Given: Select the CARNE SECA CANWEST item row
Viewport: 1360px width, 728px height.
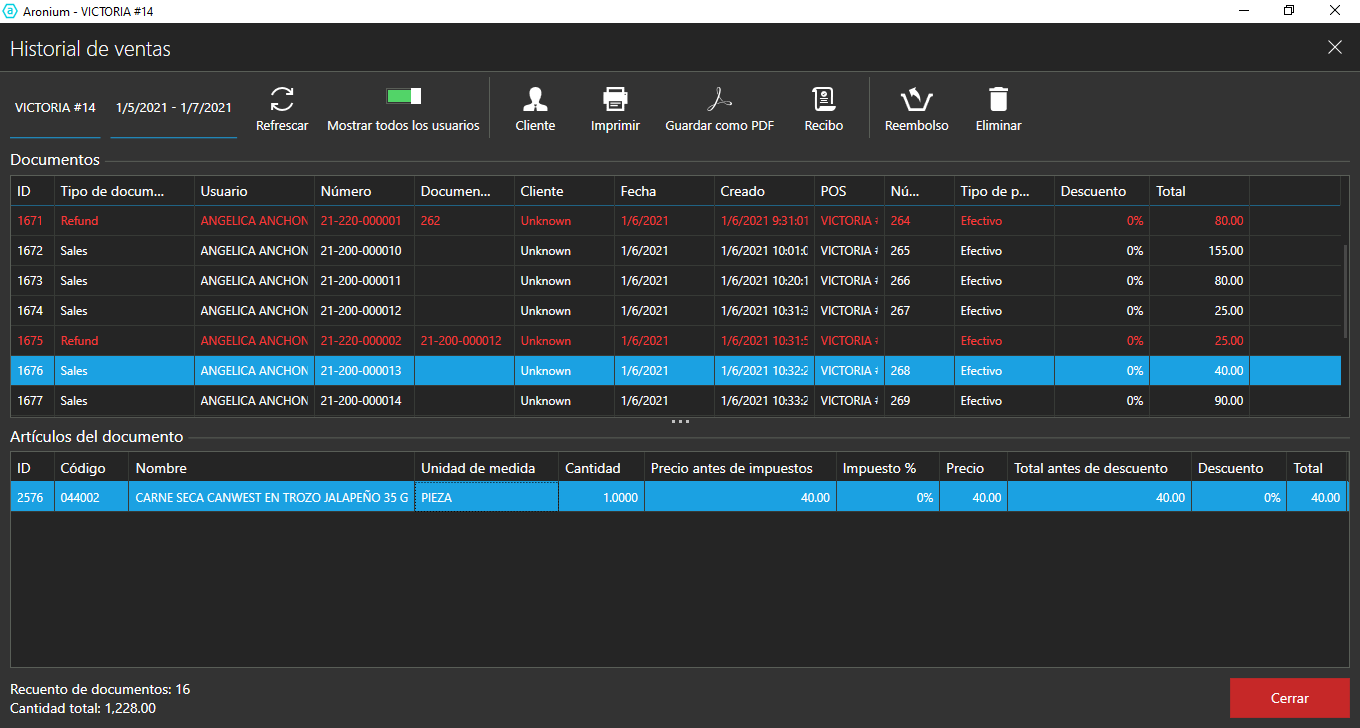Looking at the screenshot, I should coord(272,497).
